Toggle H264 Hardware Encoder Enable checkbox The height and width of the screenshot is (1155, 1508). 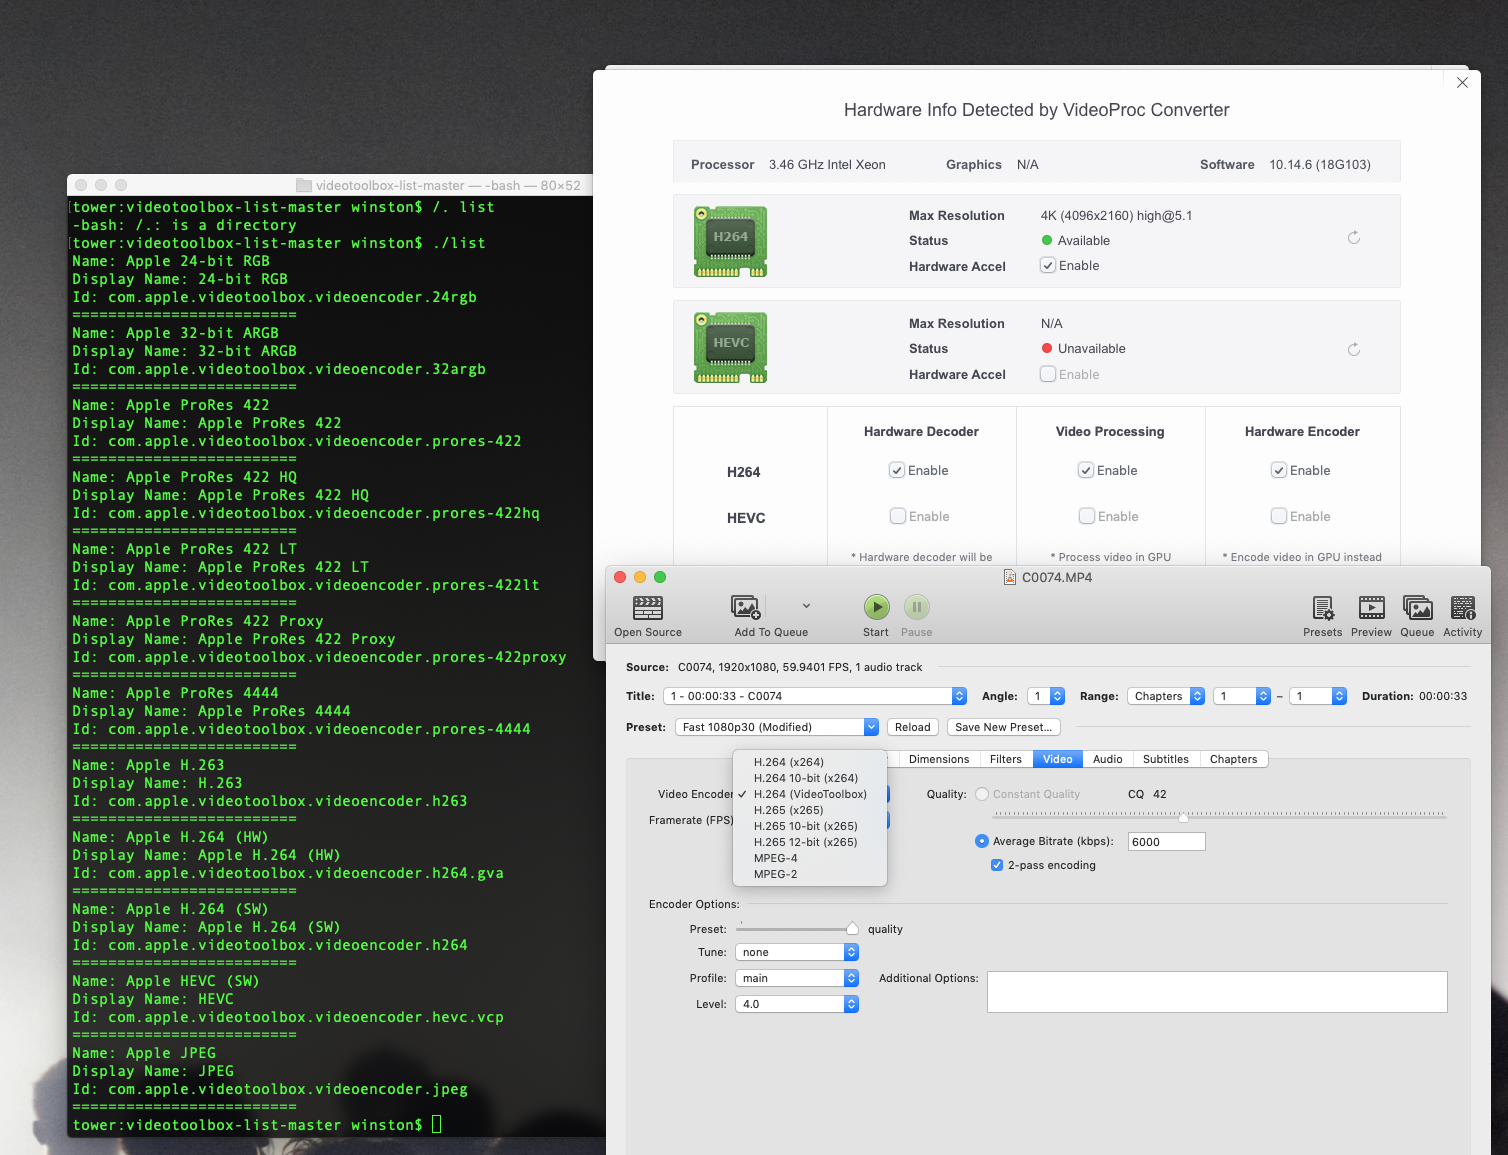tap(1279, 470)
